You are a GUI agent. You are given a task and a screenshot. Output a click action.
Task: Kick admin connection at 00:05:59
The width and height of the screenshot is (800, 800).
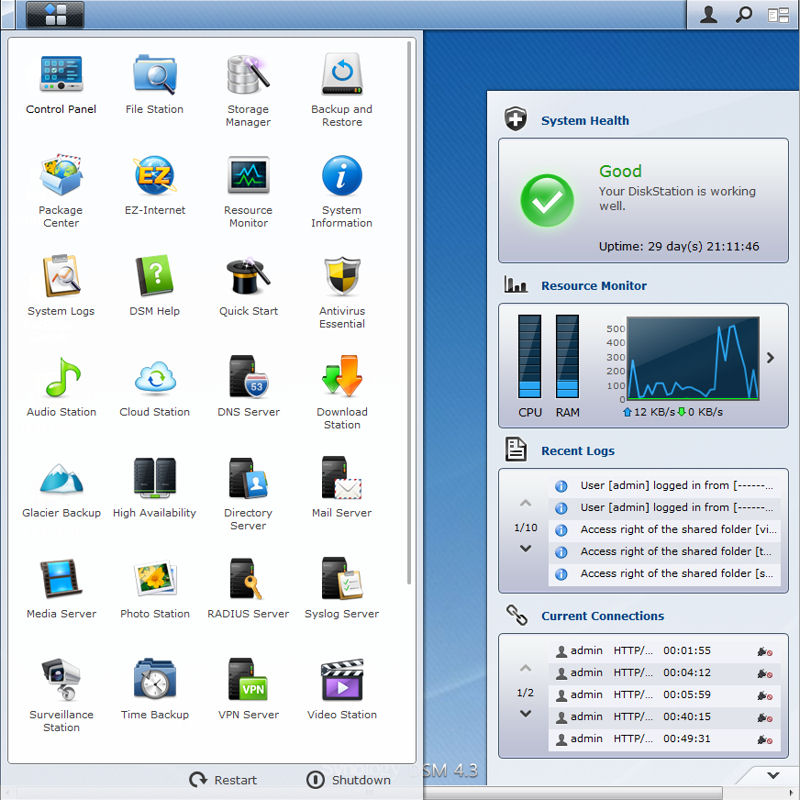[x=765, y=695]
